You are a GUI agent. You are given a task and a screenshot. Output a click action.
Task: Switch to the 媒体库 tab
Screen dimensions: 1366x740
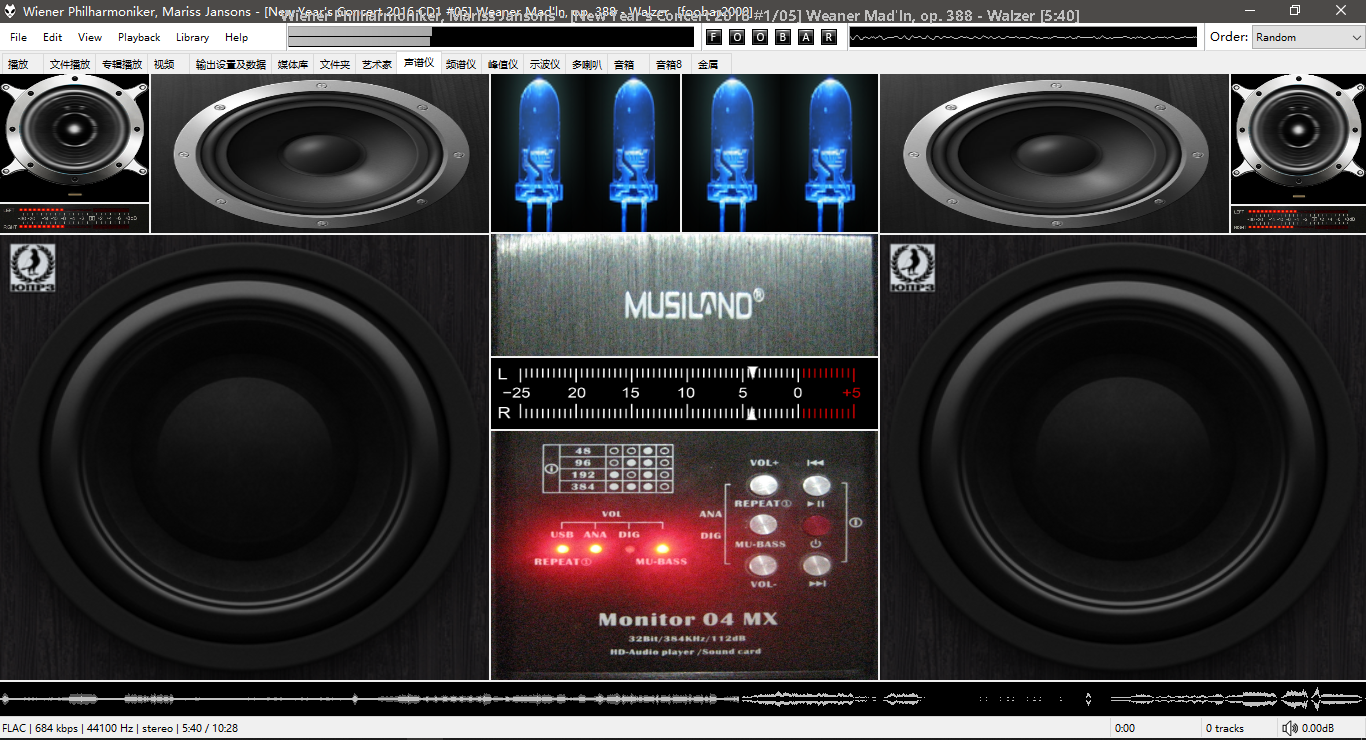point(292,64)
